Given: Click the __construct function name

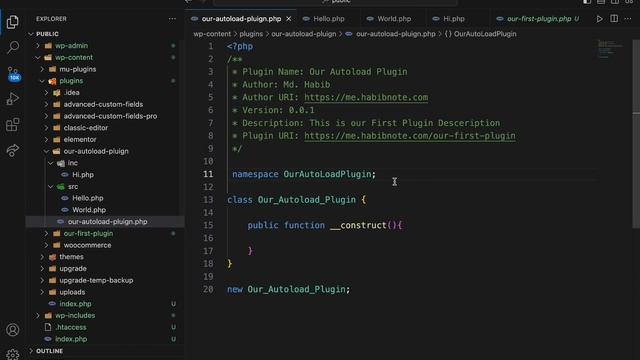Looking at the screenshot, I should 358,225.
